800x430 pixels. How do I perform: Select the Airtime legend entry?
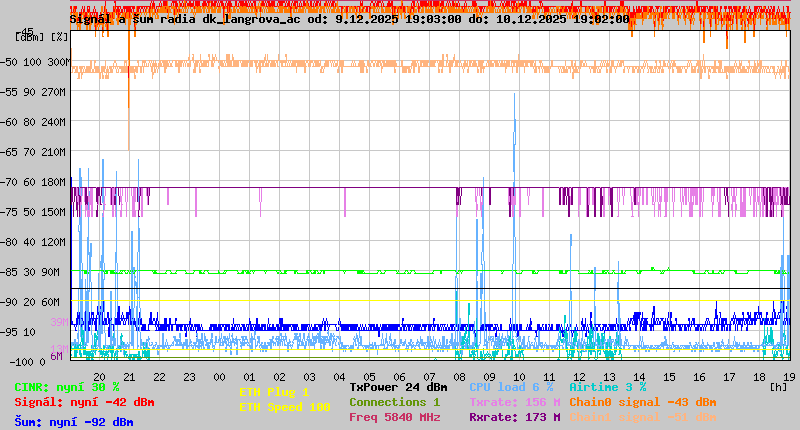tap(607, 387)
